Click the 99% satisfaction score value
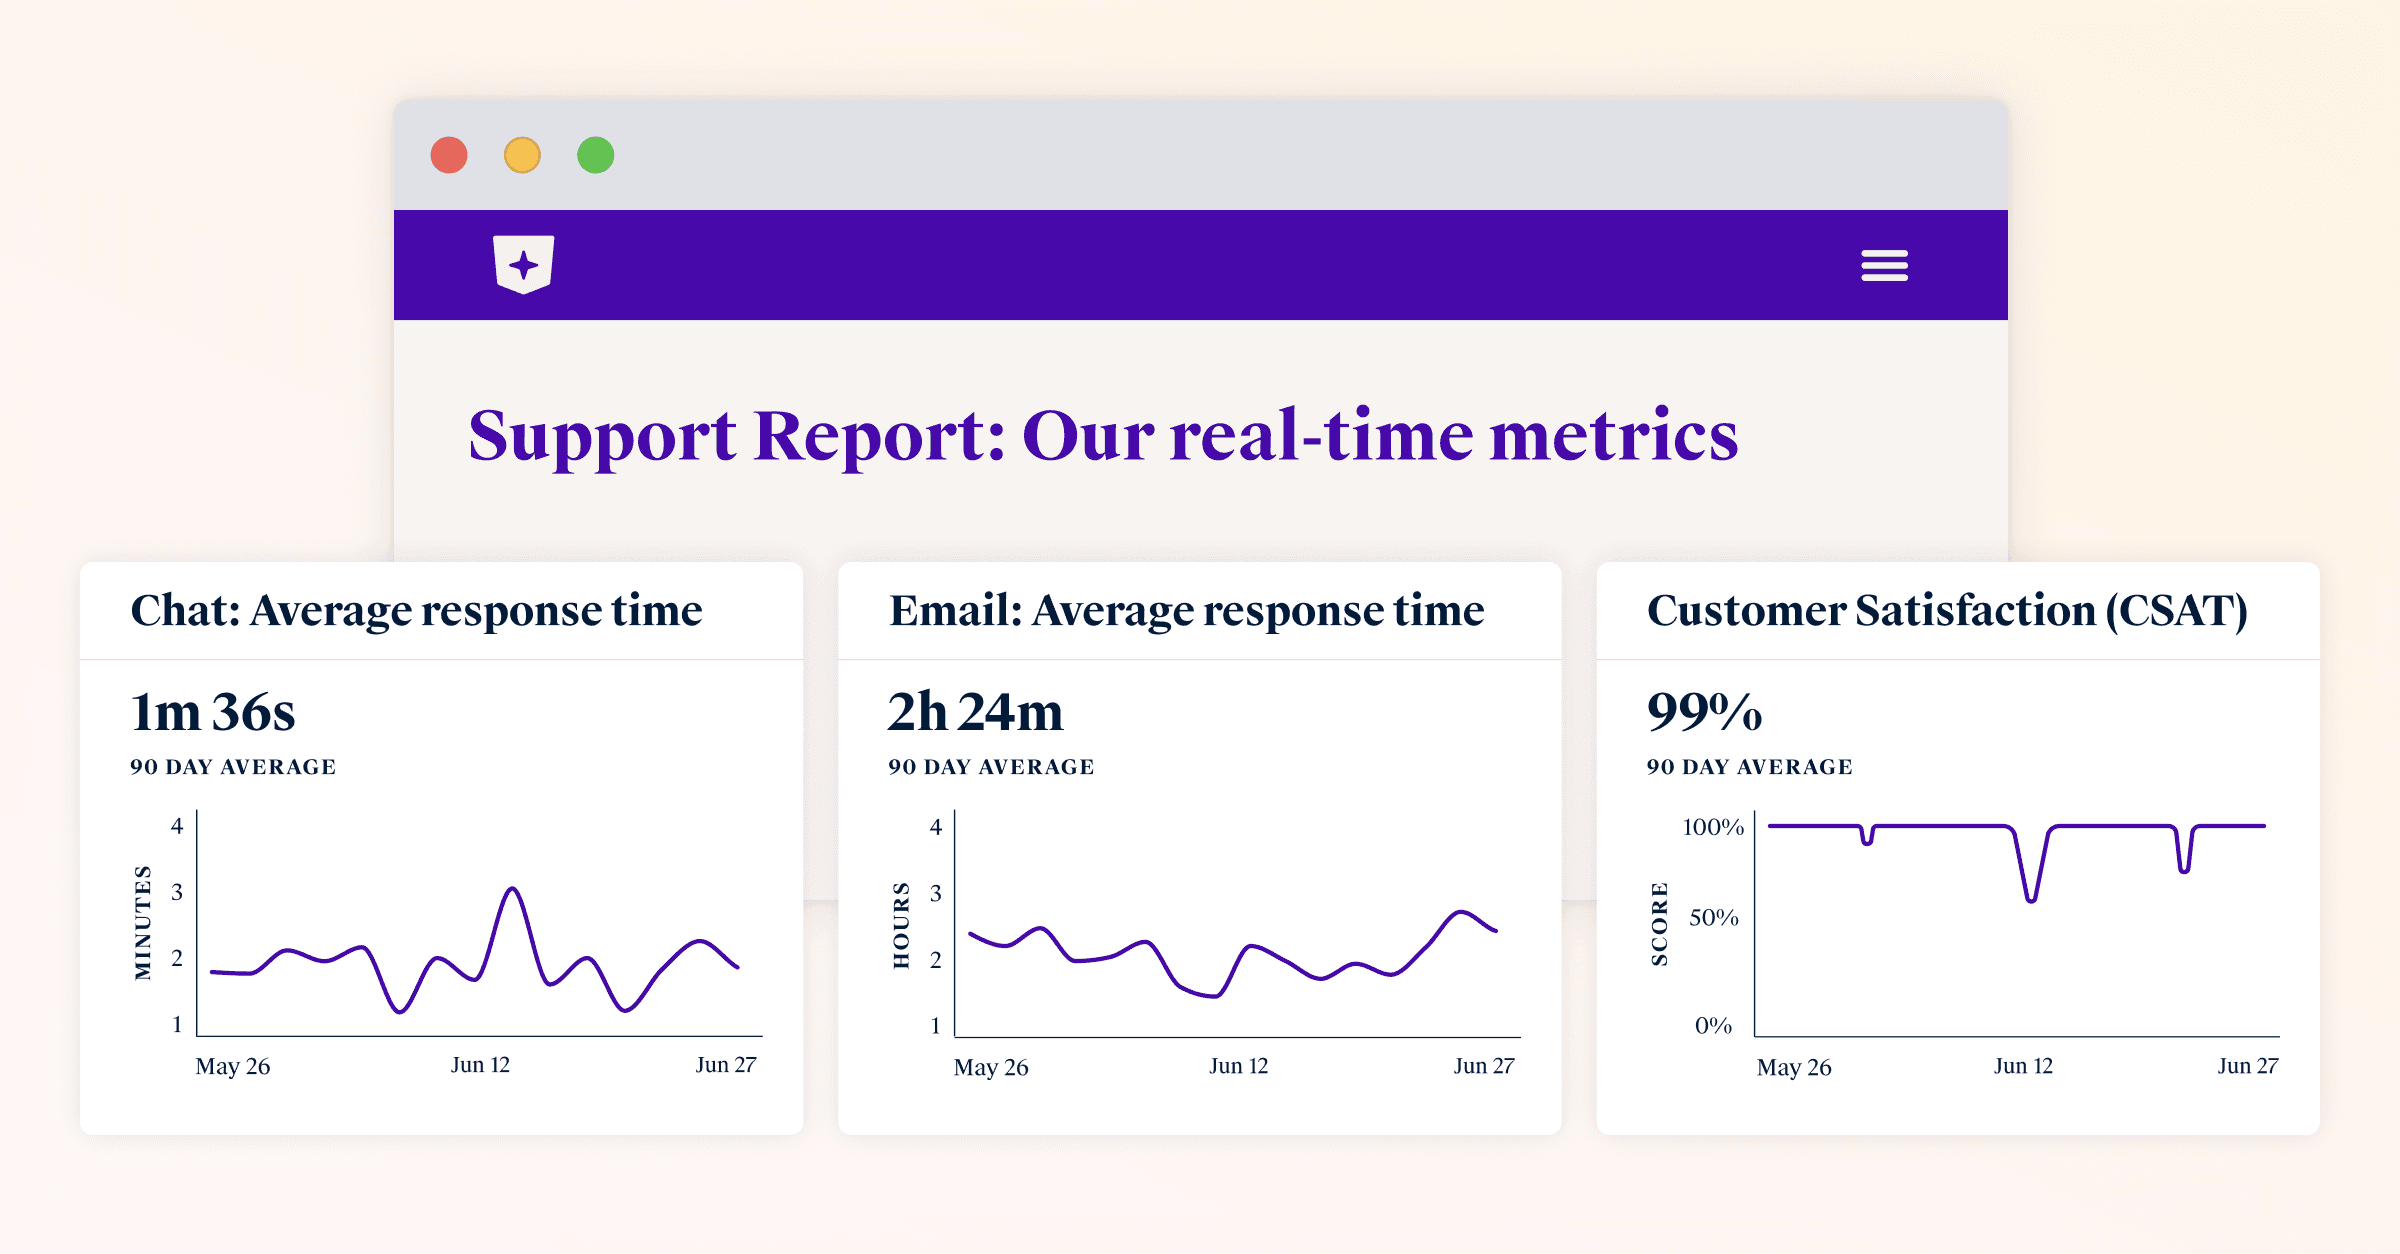 click(1704, 712)
